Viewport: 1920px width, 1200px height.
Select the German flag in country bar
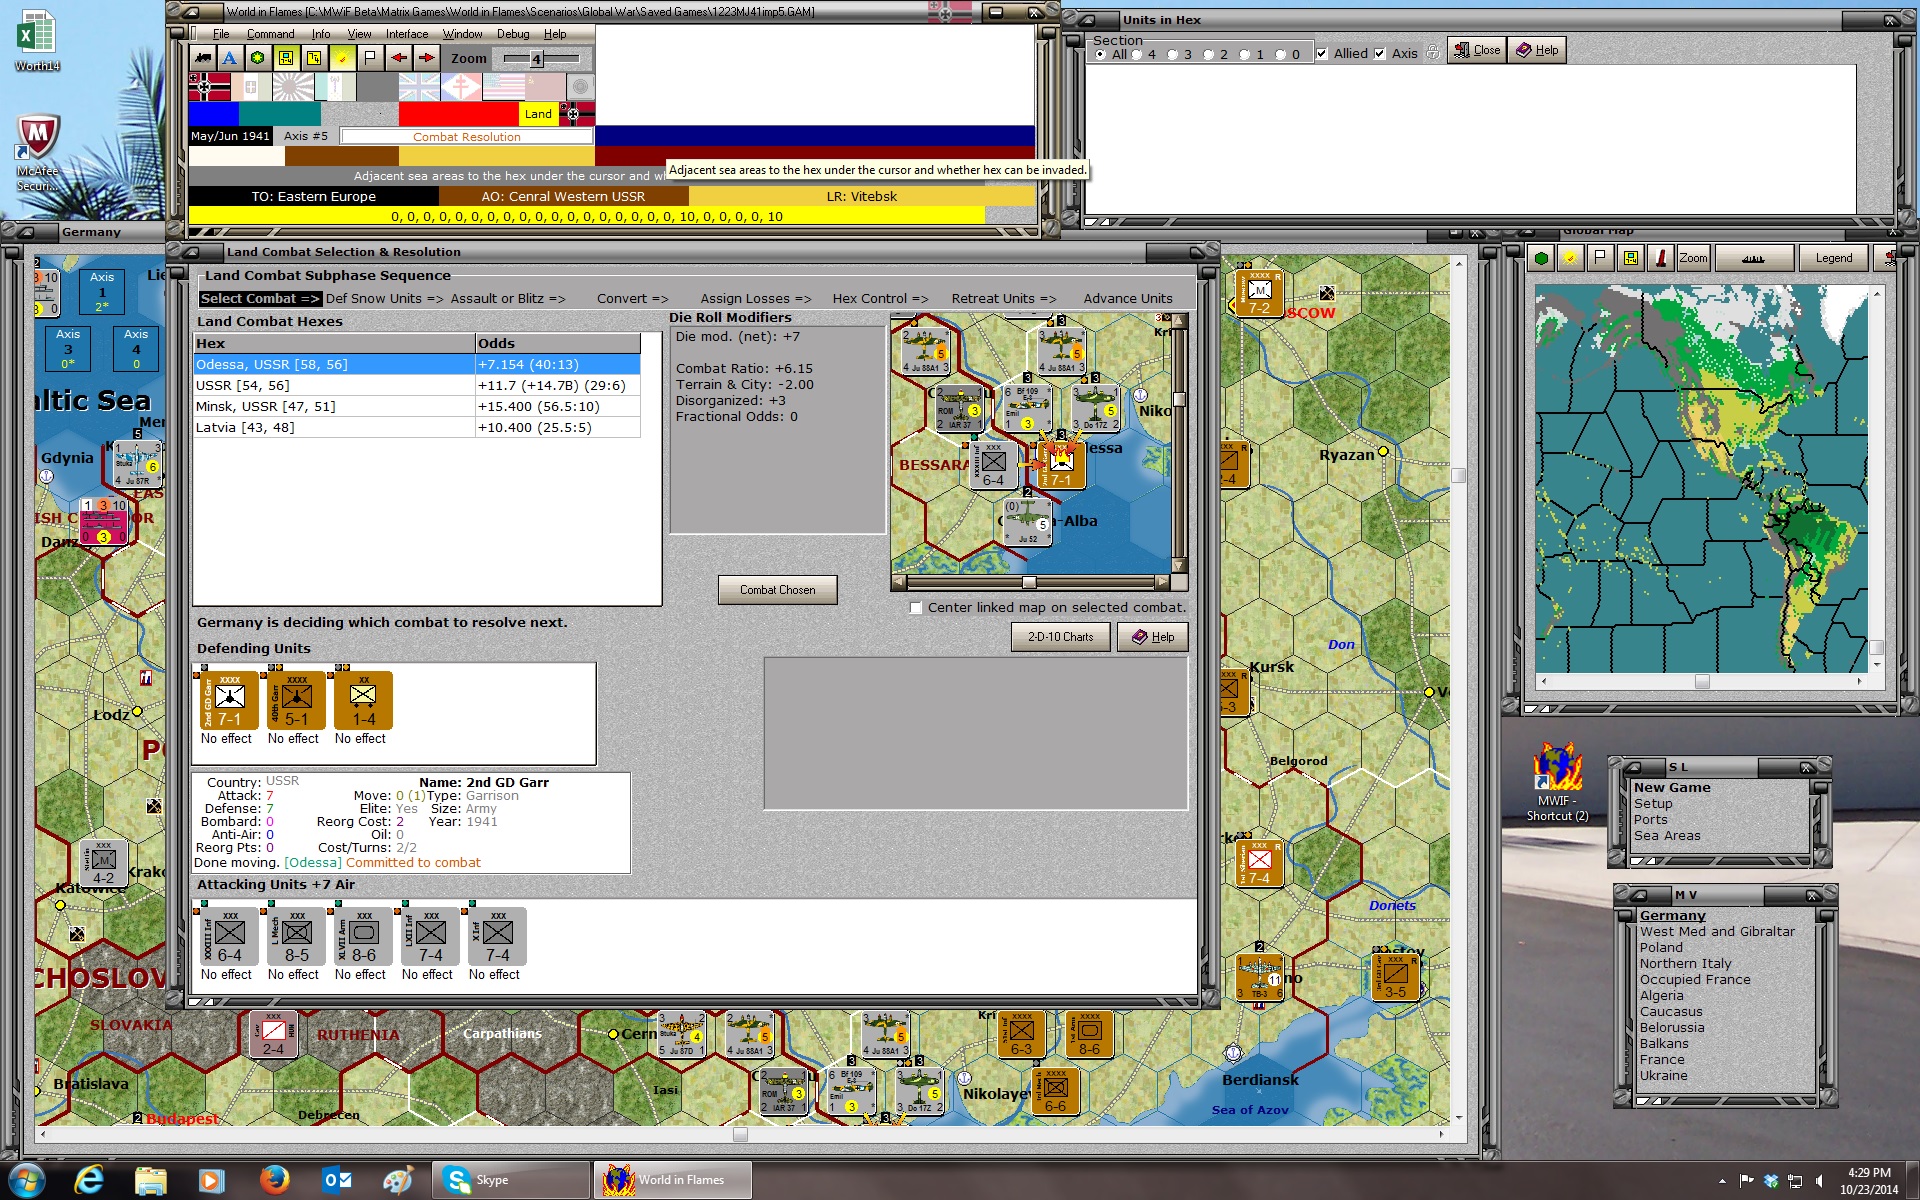tap(209, 87)
